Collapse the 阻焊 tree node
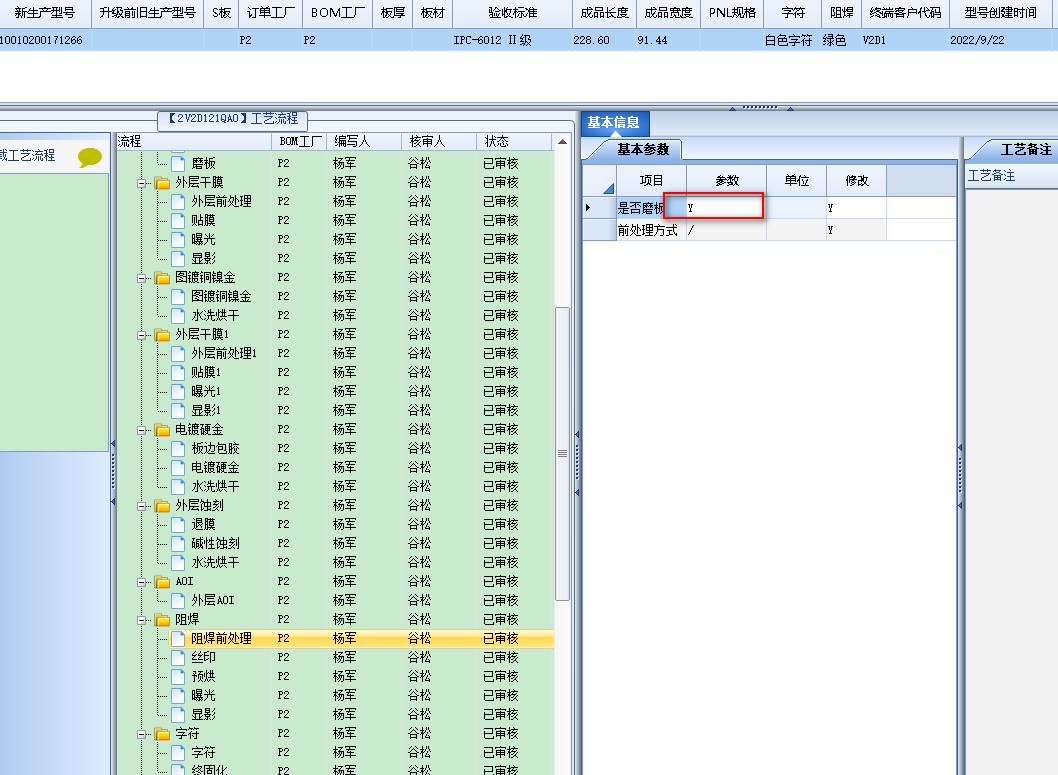Image resolution: width=1058 pixels, height=775 pixels. coord(142,621)
